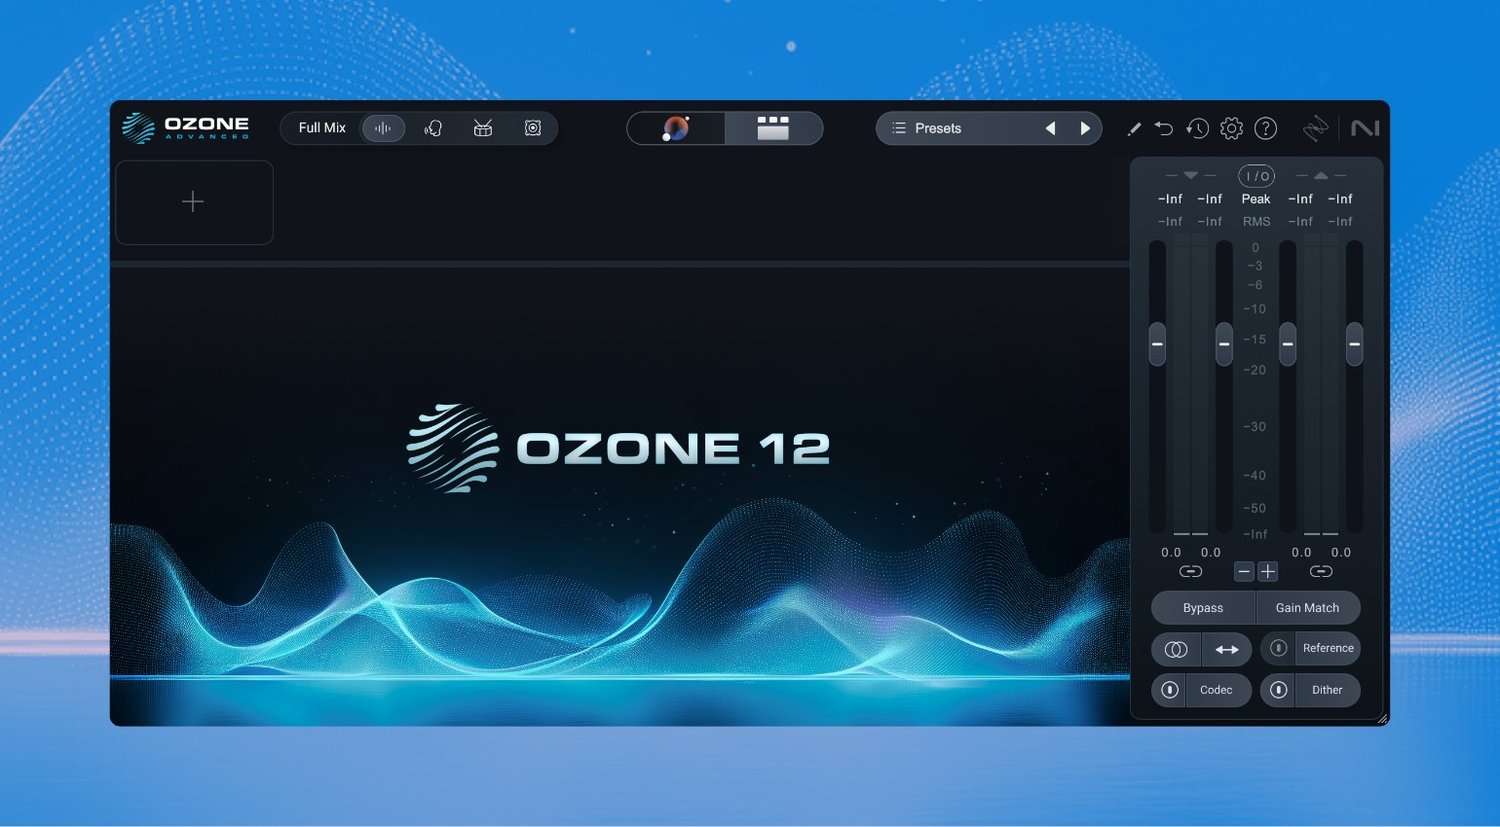The width and height of the screenshot is (1500, 827).
Task: Enable the Codec power toggle
Action: pos(1169,690)
